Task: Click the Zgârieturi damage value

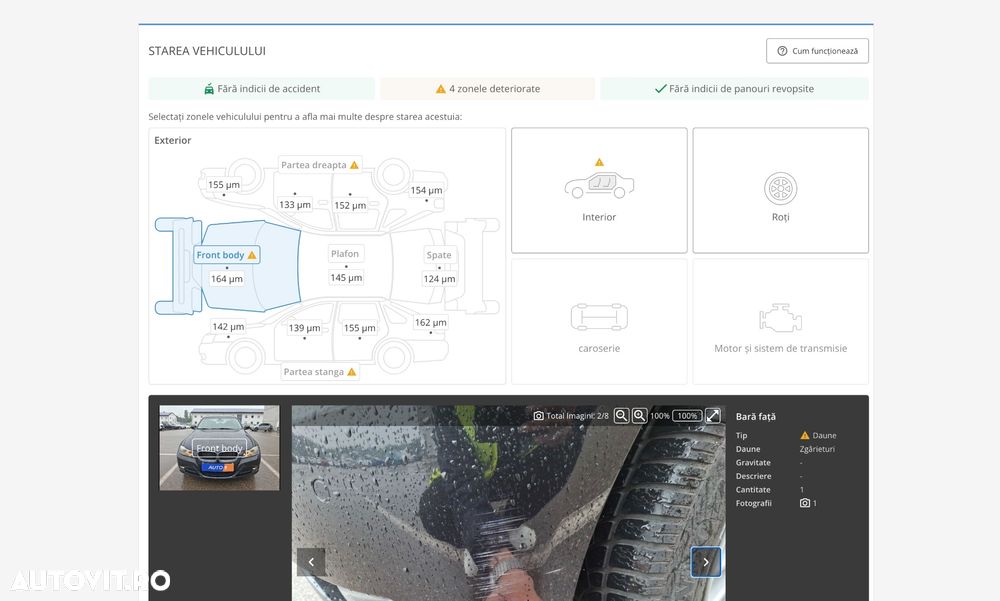Action: pos(817,449)
